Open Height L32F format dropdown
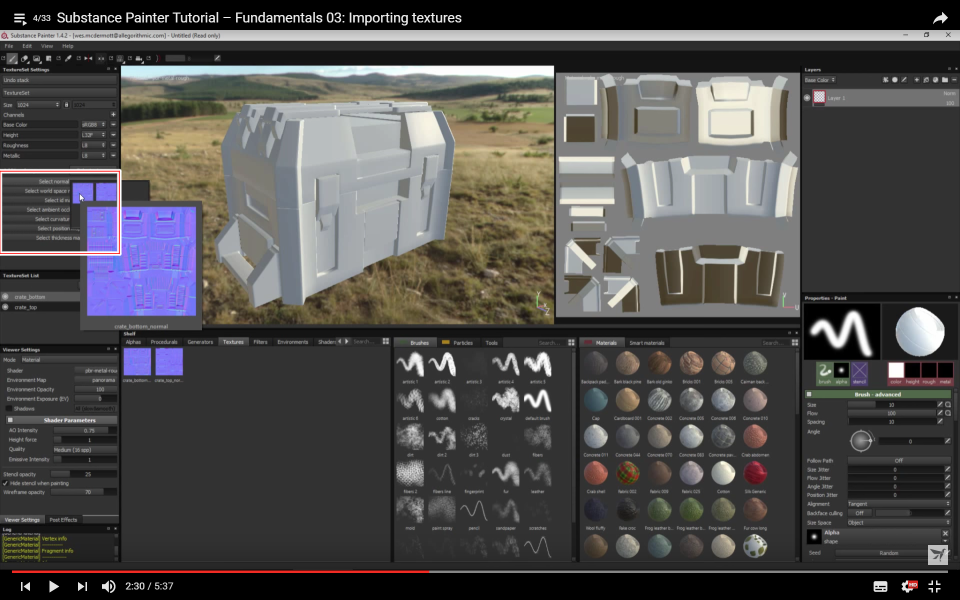The height and width of the screenshot is (600, 960). [x=93, y=135]
